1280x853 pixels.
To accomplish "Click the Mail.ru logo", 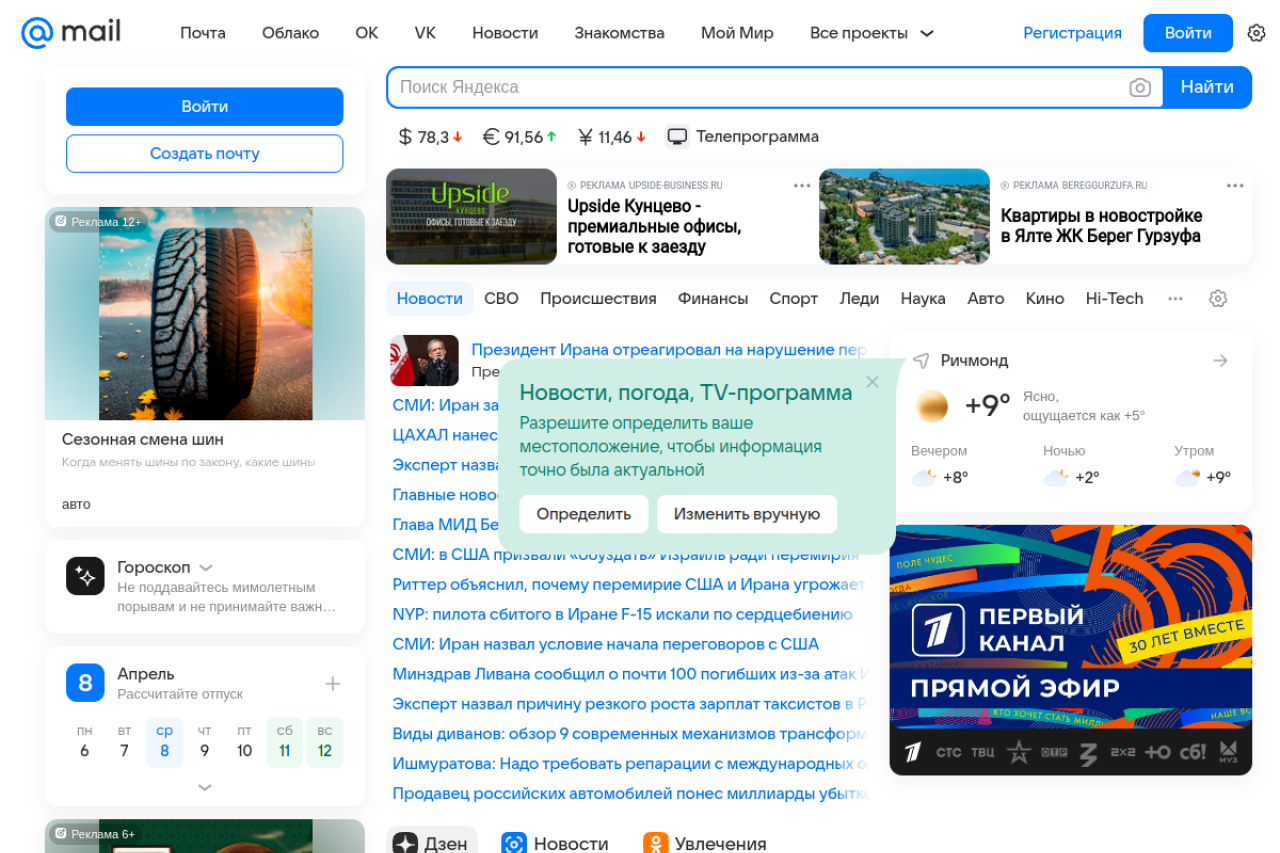I will click(x=71, y=33).
